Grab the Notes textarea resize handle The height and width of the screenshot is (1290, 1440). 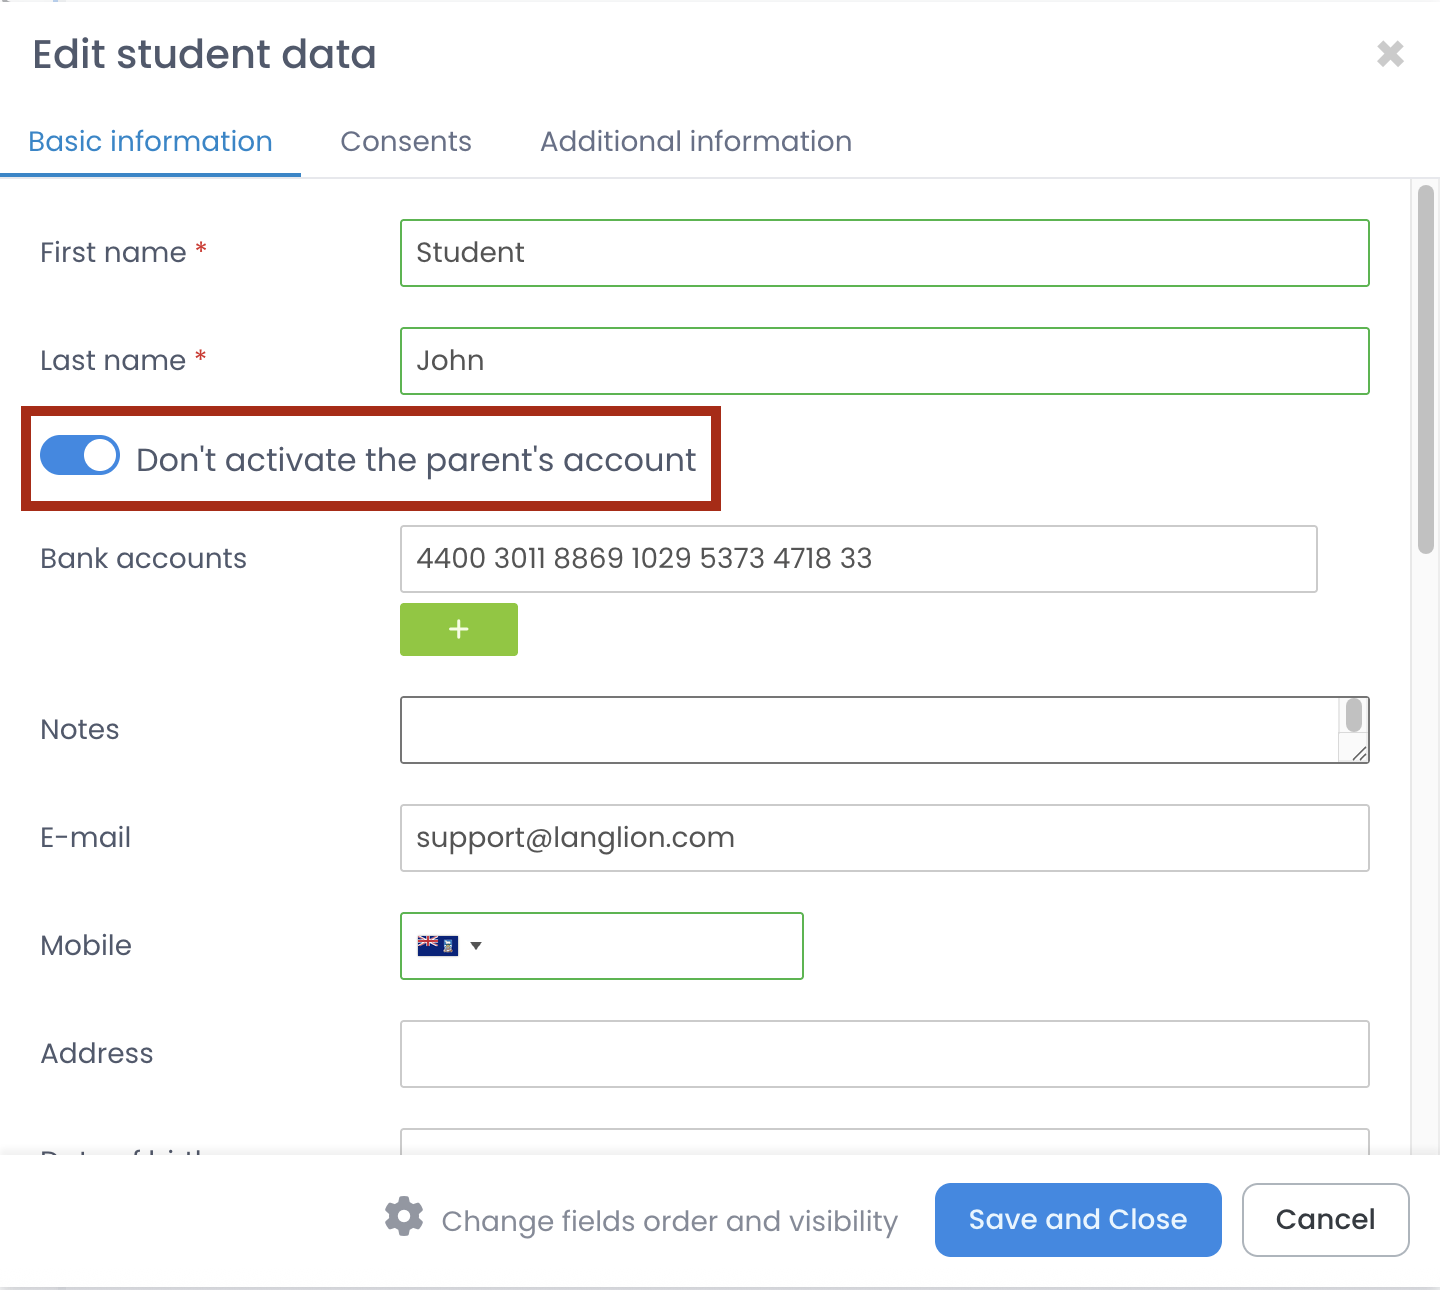click(x=1359, y=753)
